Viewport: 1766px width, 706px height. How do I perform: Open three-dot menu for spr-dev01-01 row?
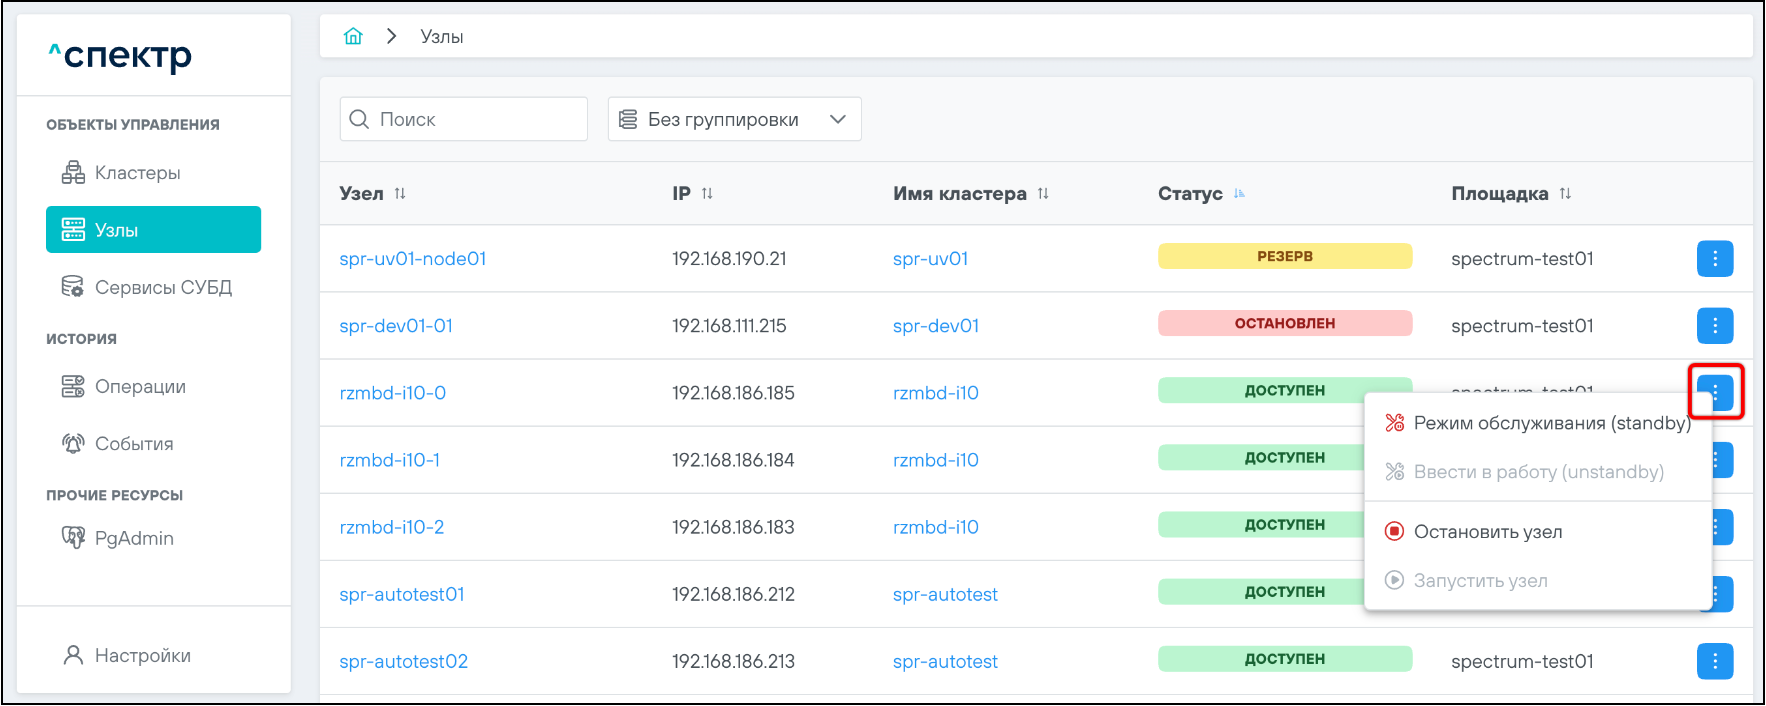tap(1714, 326)
